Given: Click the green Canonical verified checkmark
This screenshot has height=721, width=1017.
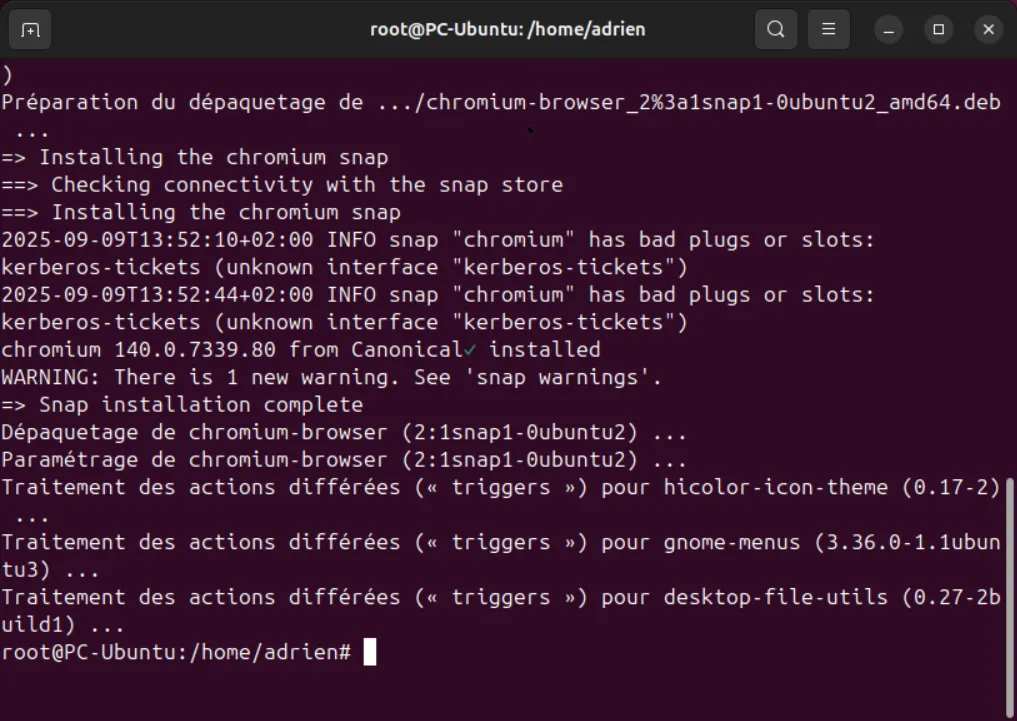Looking at the screenshot, I should [470, 350].
